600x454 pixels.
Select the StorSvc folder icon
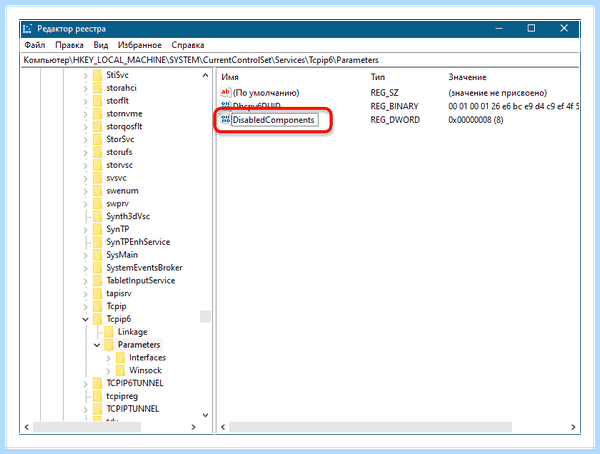[x=98, y=139]
